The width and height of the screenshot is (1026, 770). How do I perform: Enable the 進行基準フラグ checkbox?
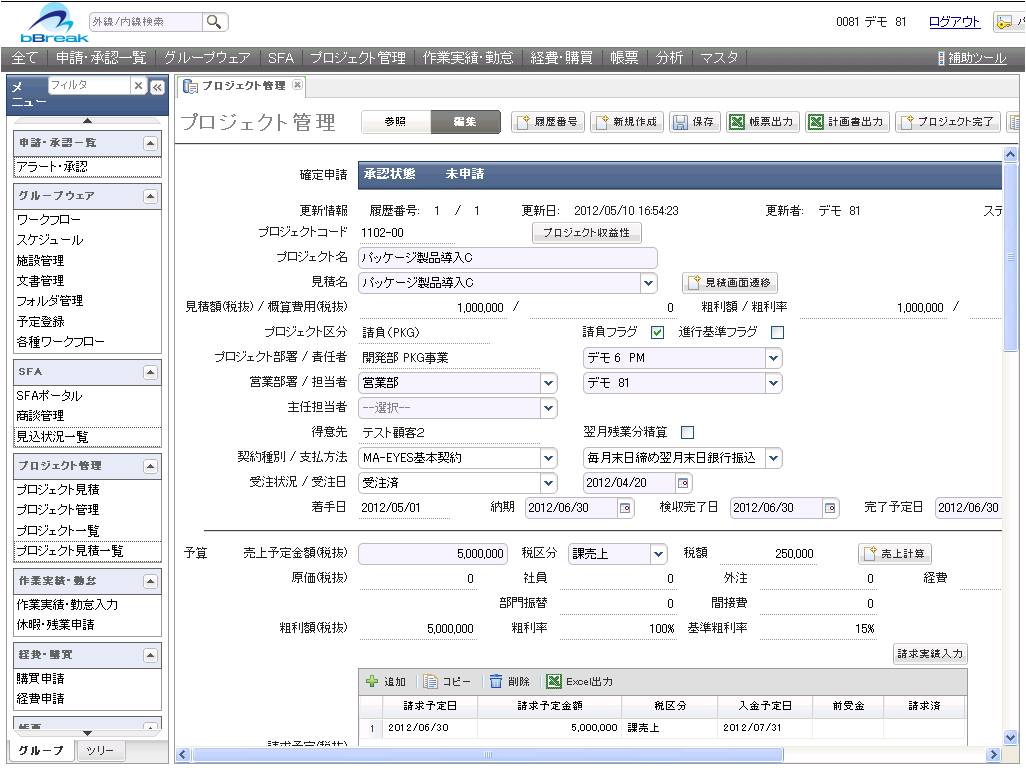[x=777, y=333]
